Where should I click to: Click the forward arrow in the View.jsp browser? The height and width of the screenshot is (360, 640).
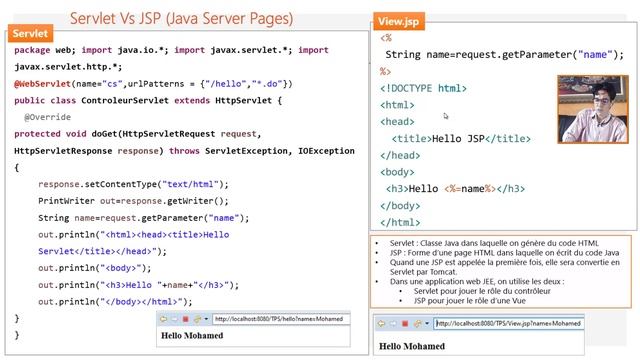point(393,324)
